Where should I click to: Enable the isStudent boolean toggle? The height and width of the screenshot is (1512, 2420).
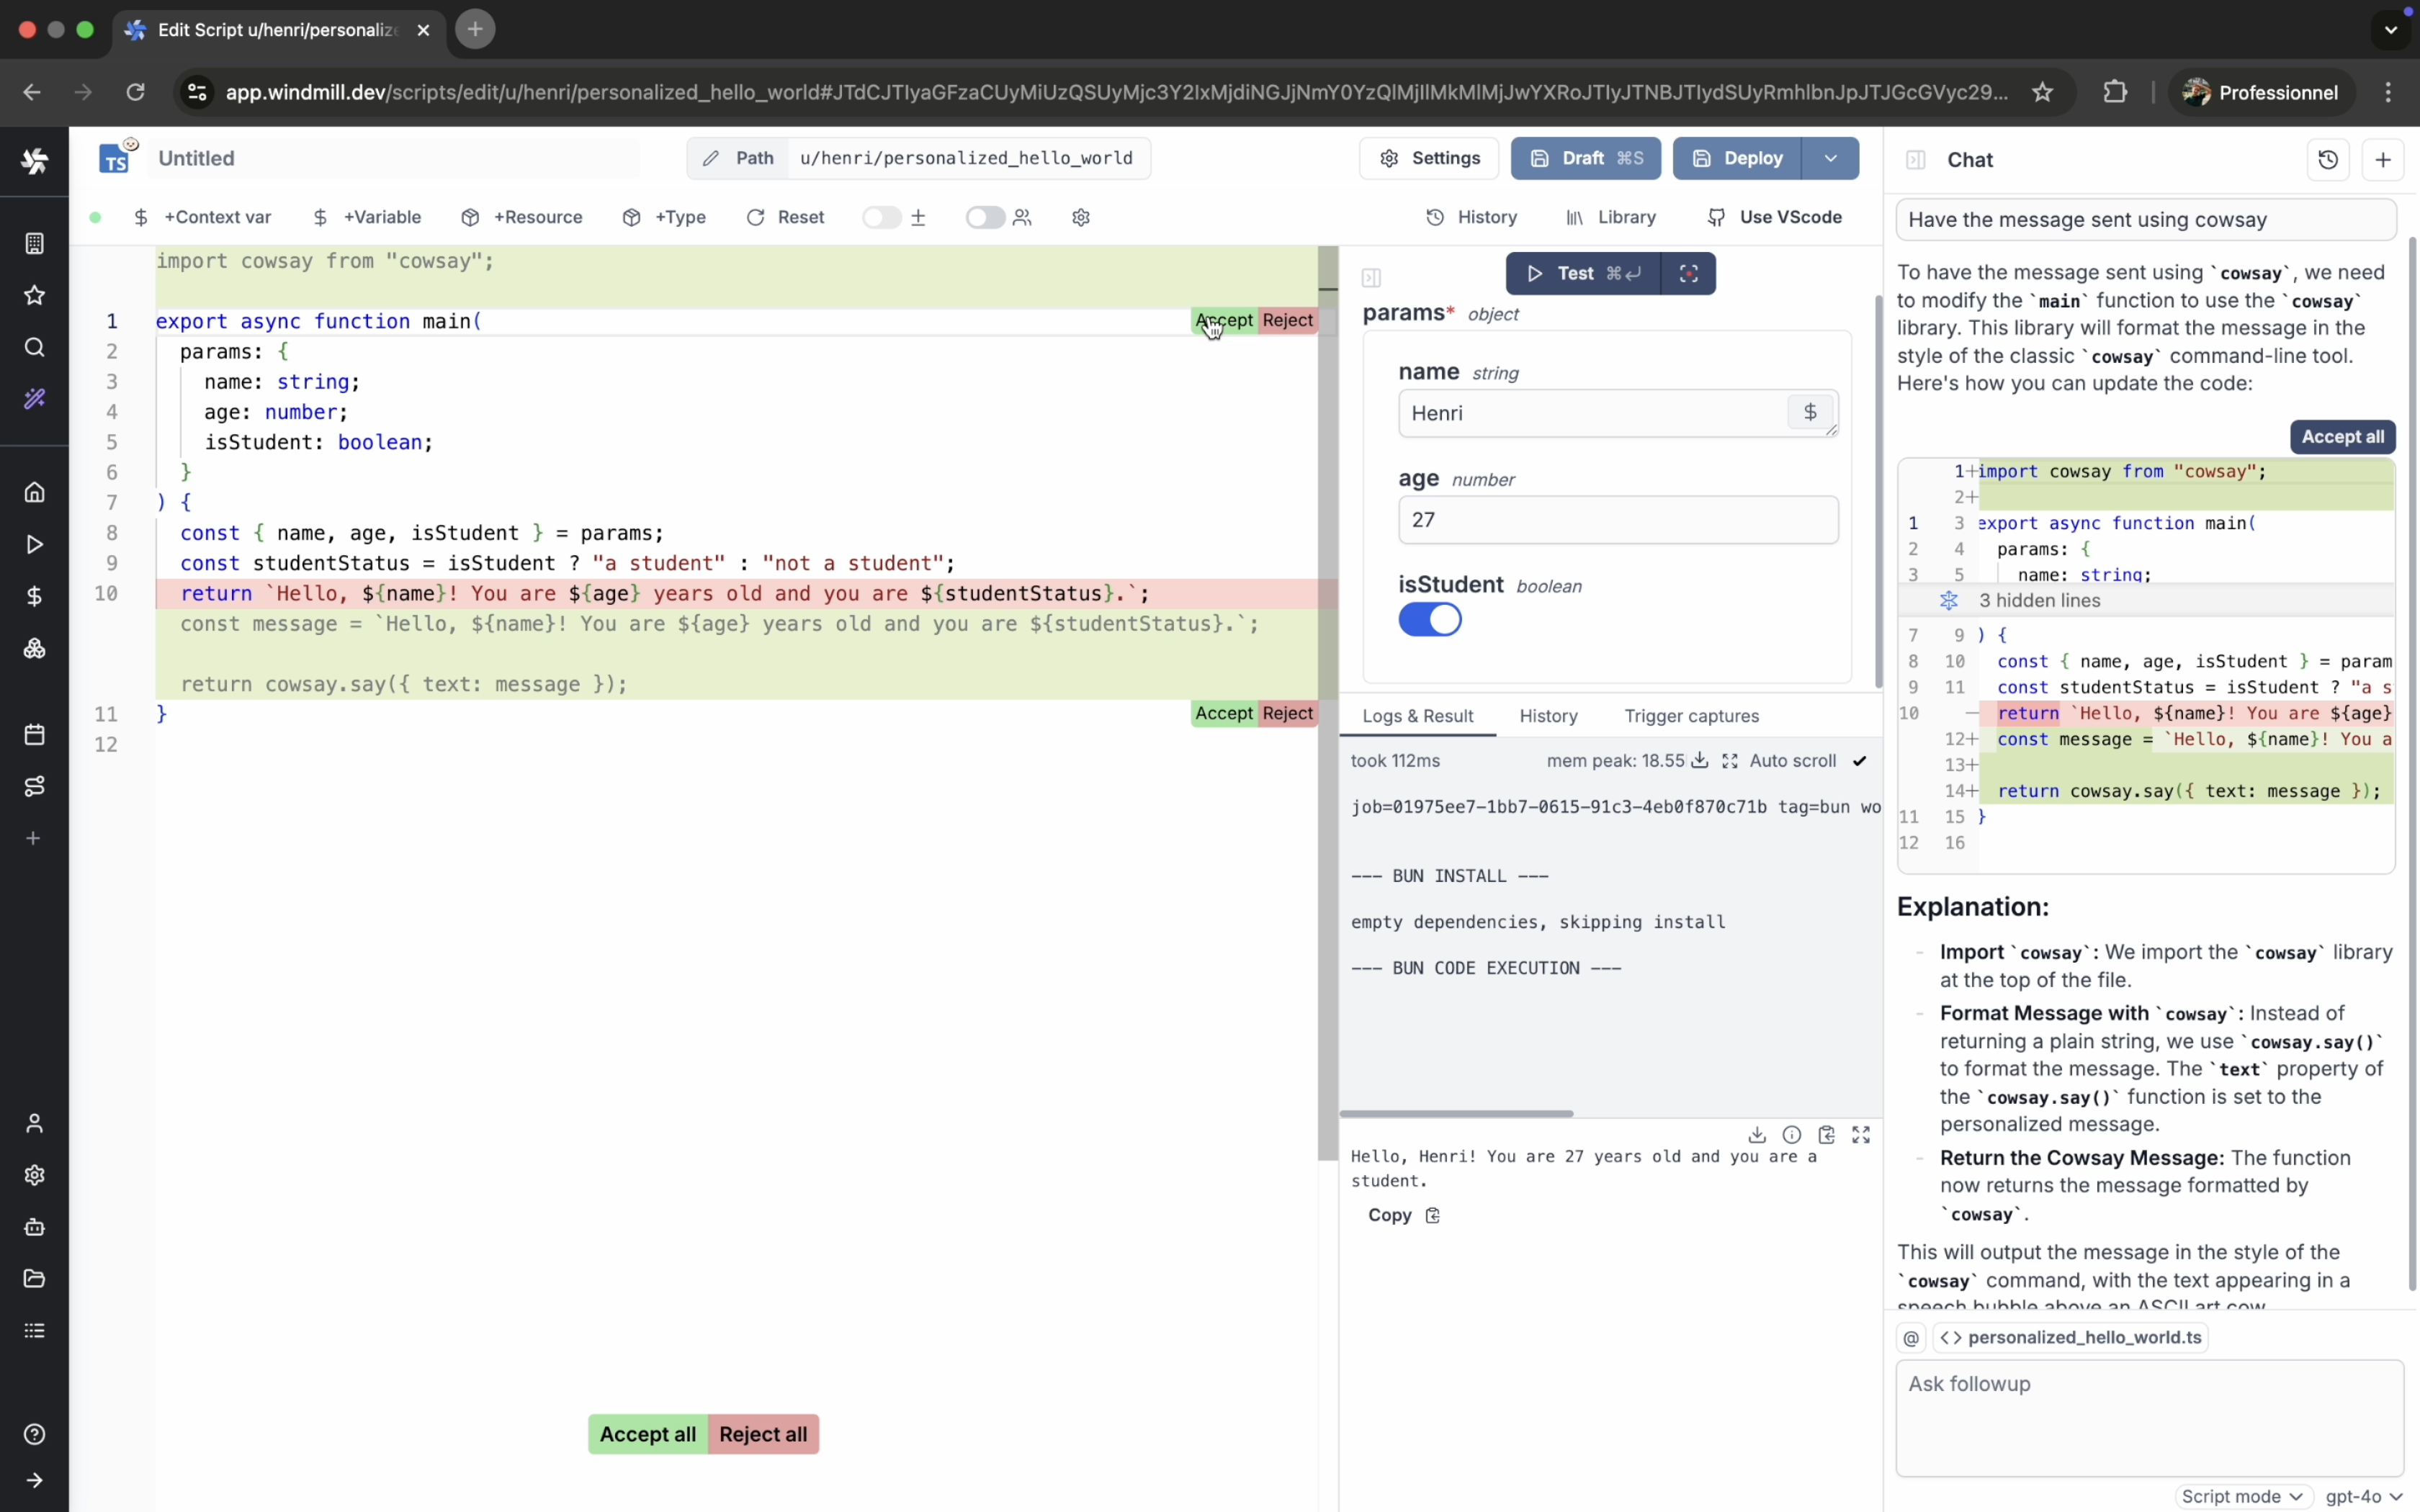coord(1429,619)
